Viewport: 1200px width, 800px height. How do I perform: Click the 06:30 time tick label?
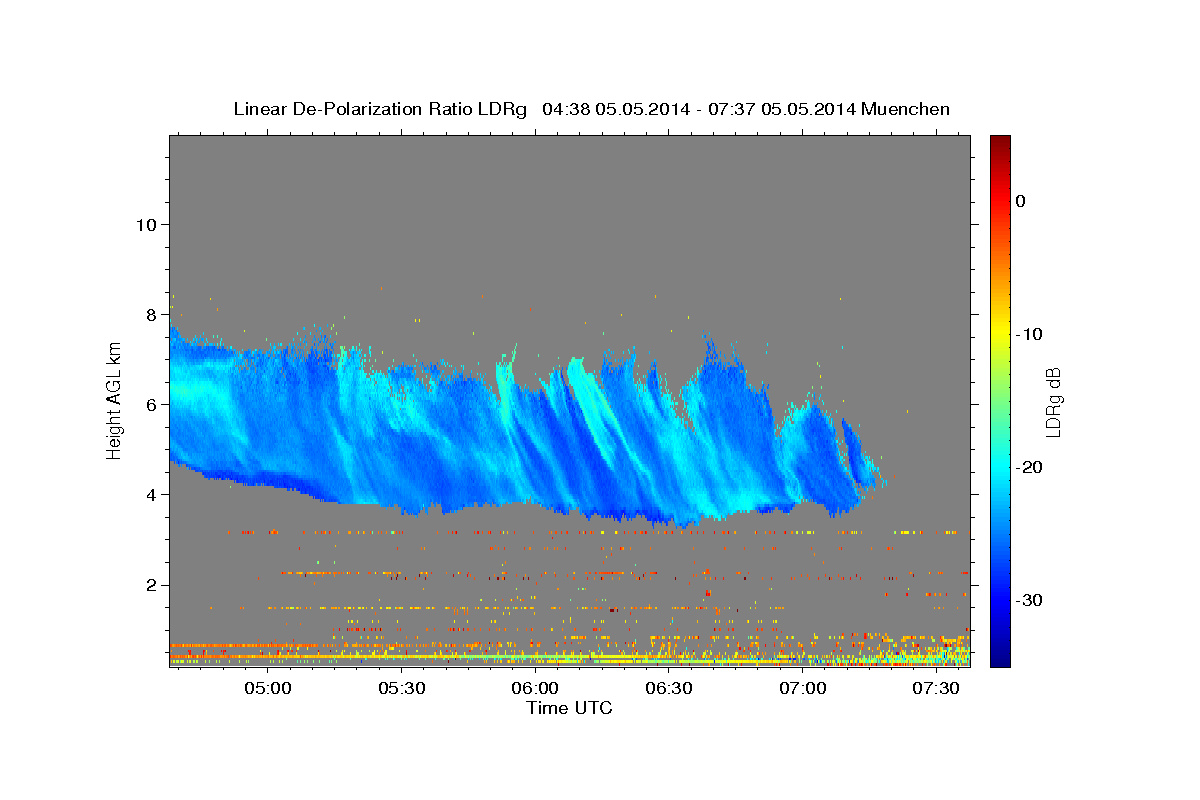[669, 688]
